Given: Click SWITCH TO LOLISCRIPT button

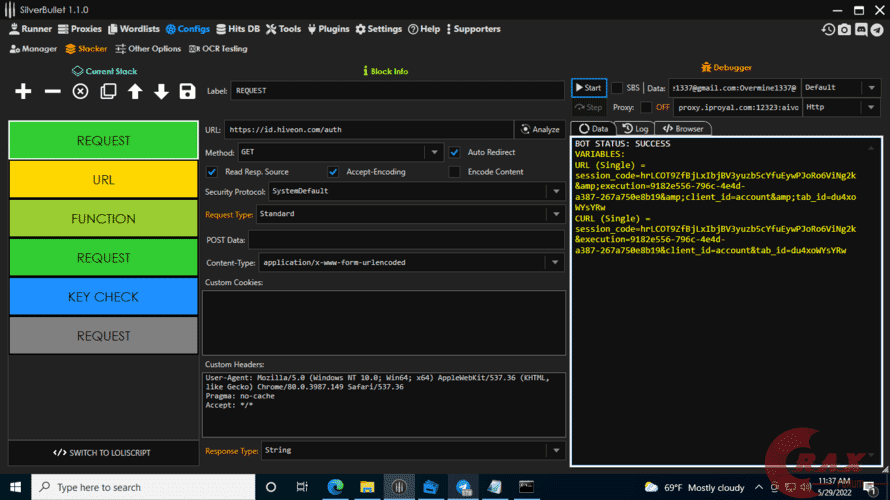Looking at the screenshot, I should point(102,453).
